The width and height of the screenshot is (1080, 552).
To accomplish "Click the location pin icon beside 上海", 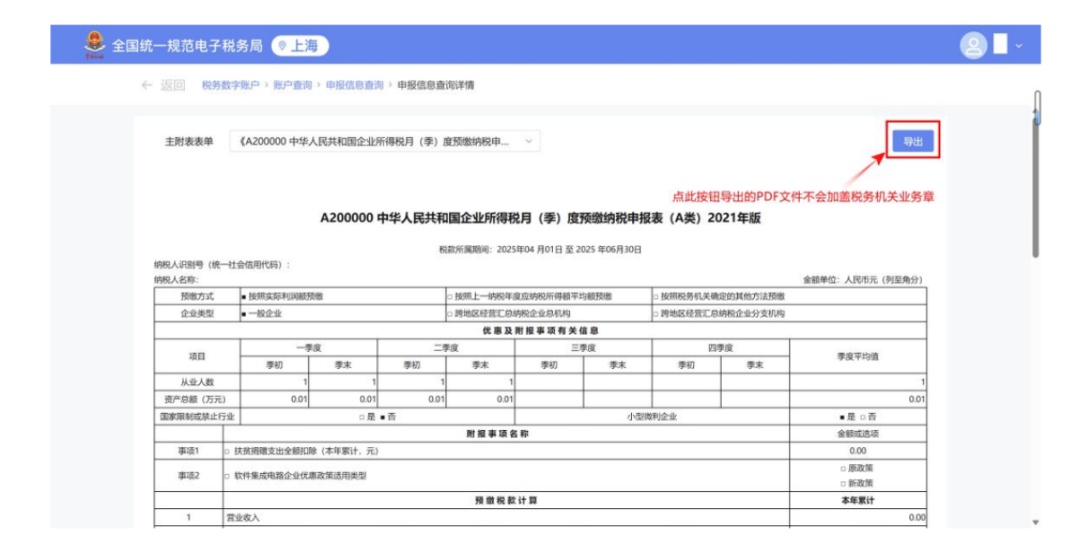I will pyautogui.click(x=283, y=46).
